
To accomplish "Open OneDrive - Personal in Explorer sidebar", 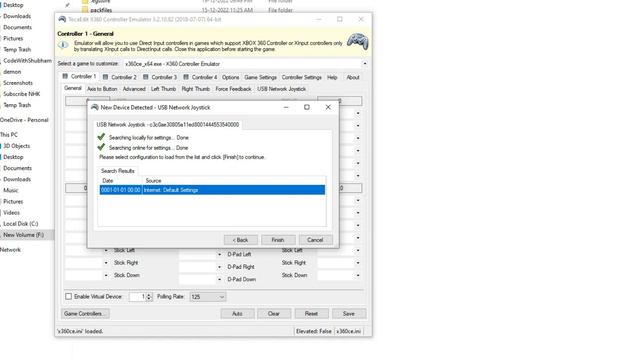I will point(24,120).
